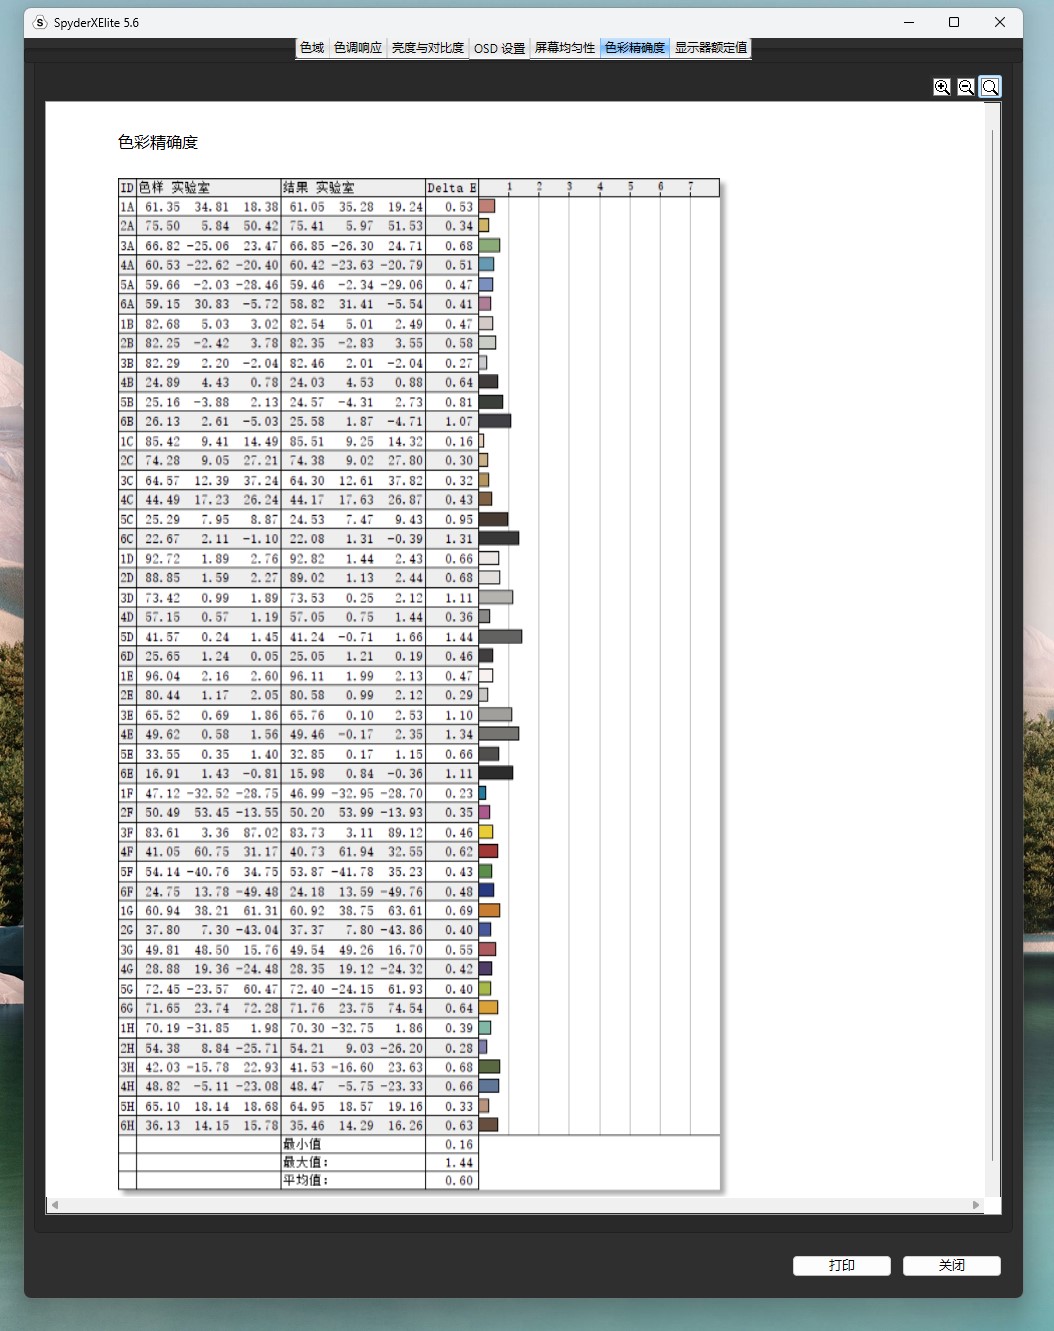Click the 5D gray patch color bar
The width and height of the screenshot is (1054, 1331).
coord(501,636)
